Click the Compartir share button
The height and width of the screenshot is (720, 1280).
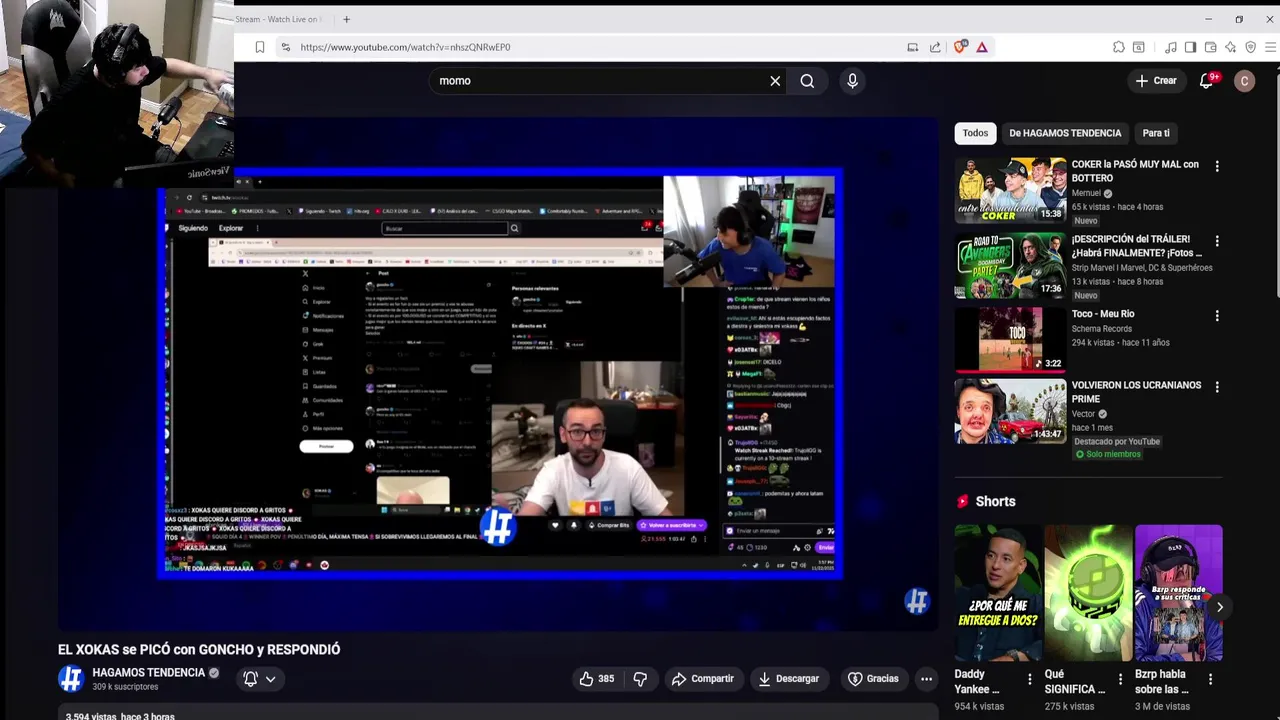point(703,679)
